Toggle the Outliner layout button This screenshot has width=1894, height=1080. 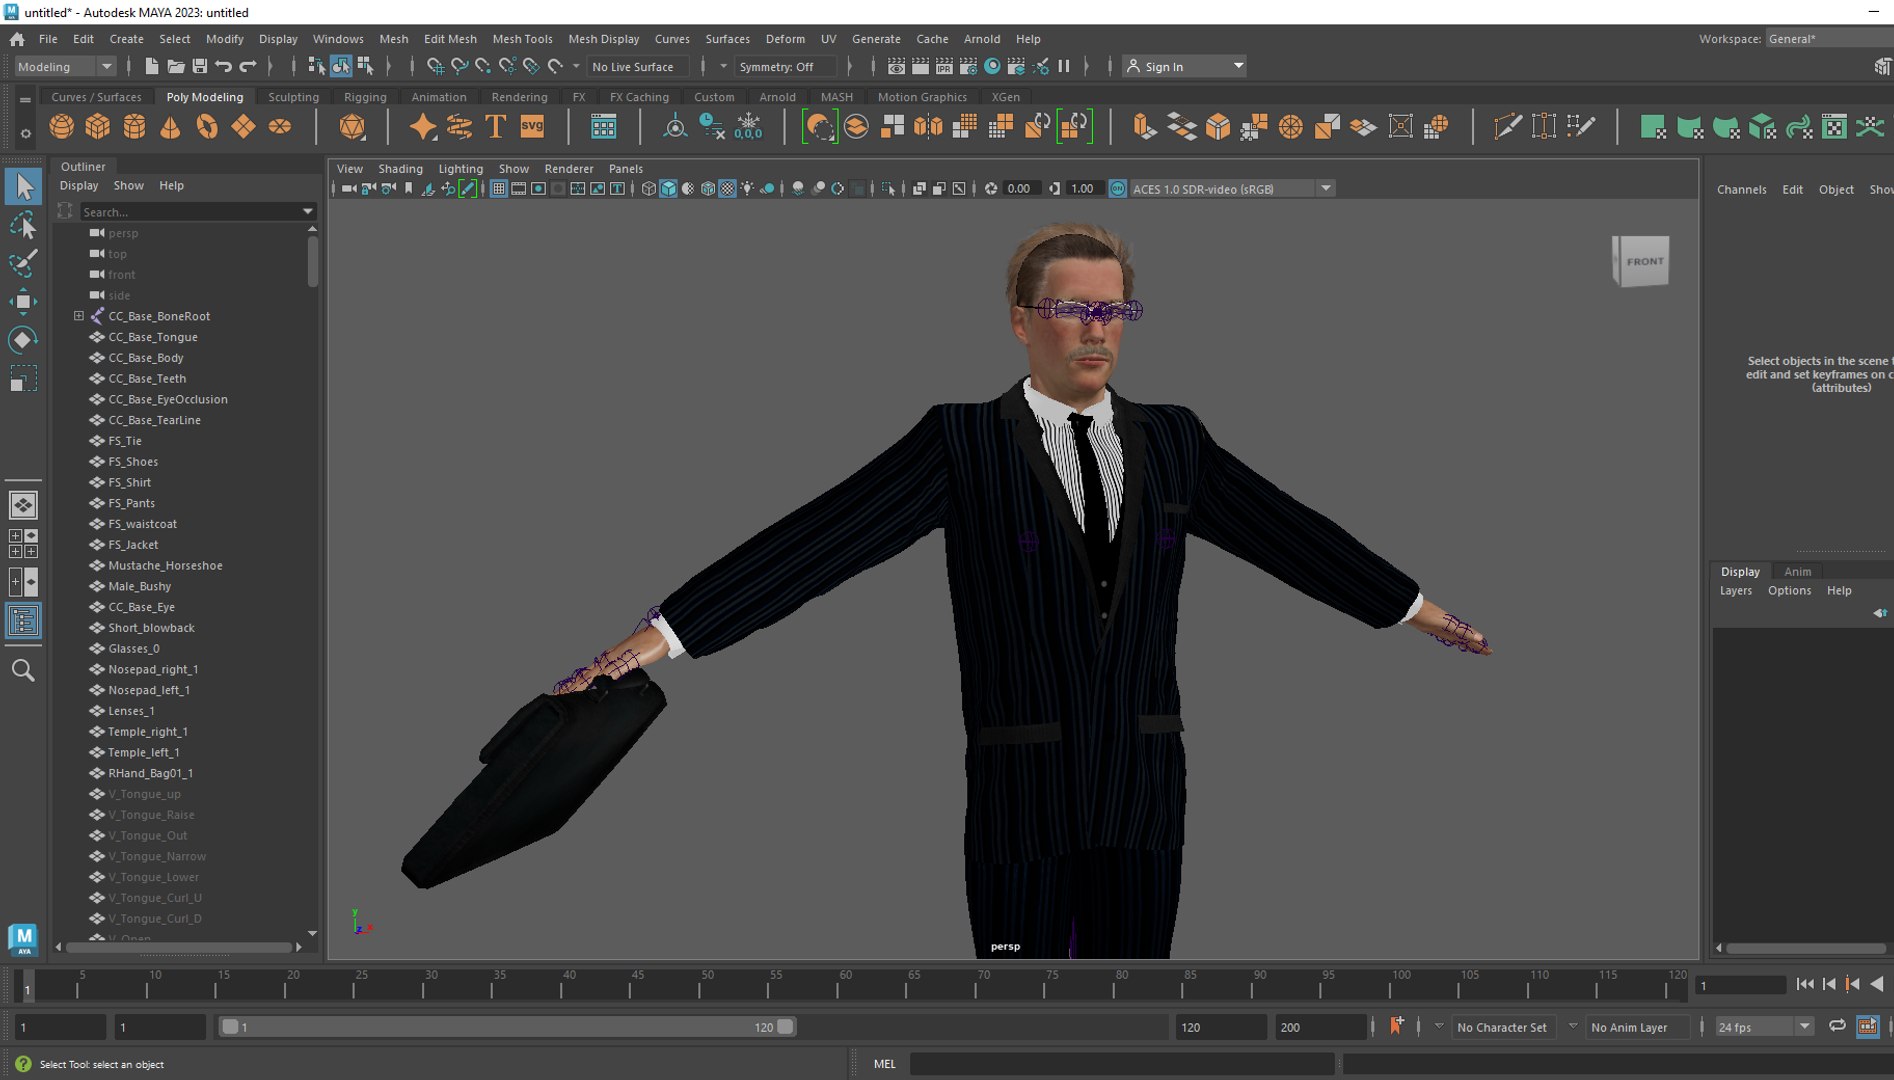tap(23, 621)
